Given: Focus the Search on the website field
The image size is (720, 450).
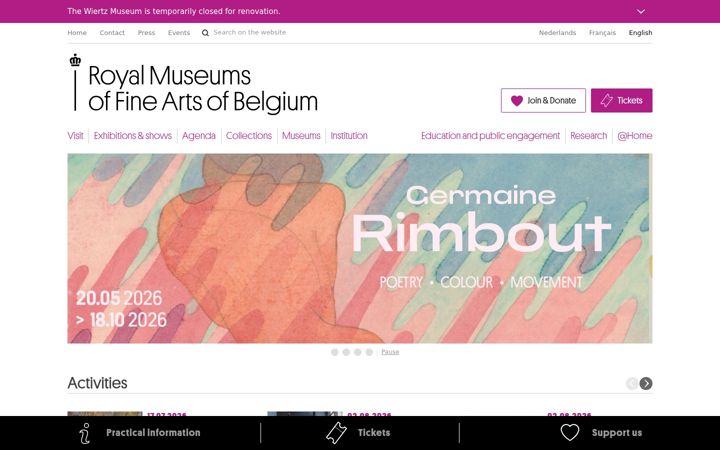Looking at the screenshot, I should 250,33.
